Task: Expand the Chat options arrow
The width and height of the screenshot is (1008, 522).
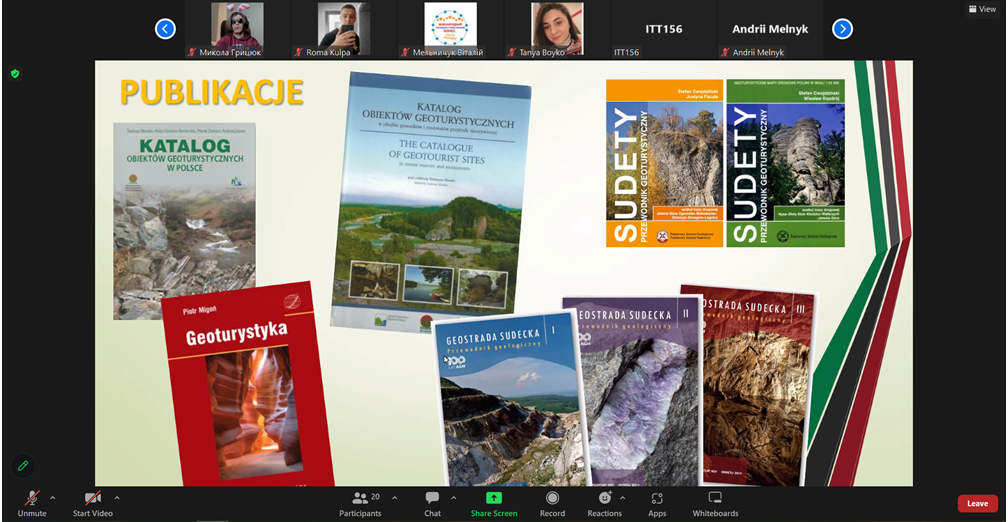Action: (454, 497)
